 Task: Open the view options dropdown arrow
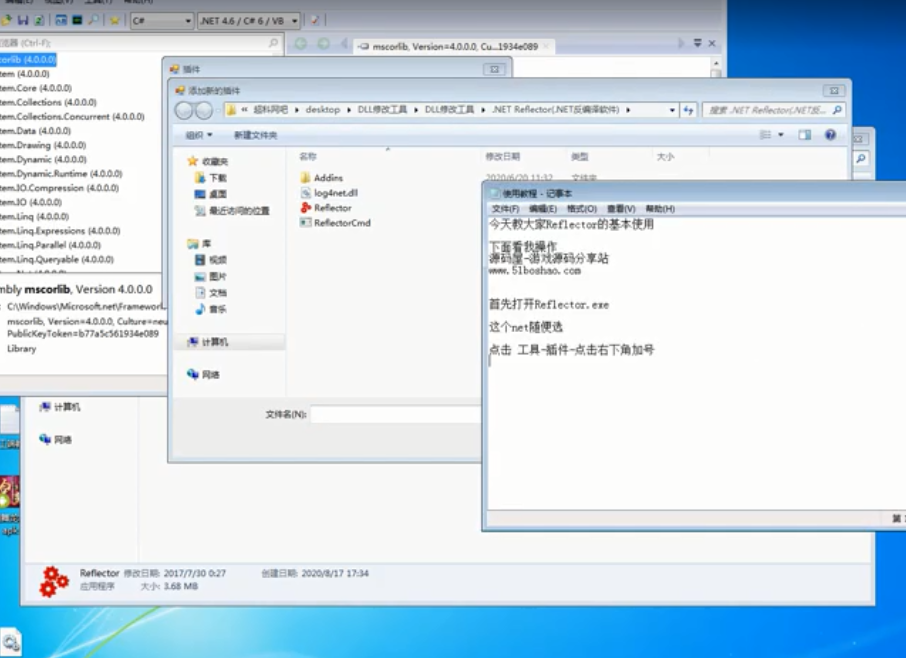coord(781,135)
